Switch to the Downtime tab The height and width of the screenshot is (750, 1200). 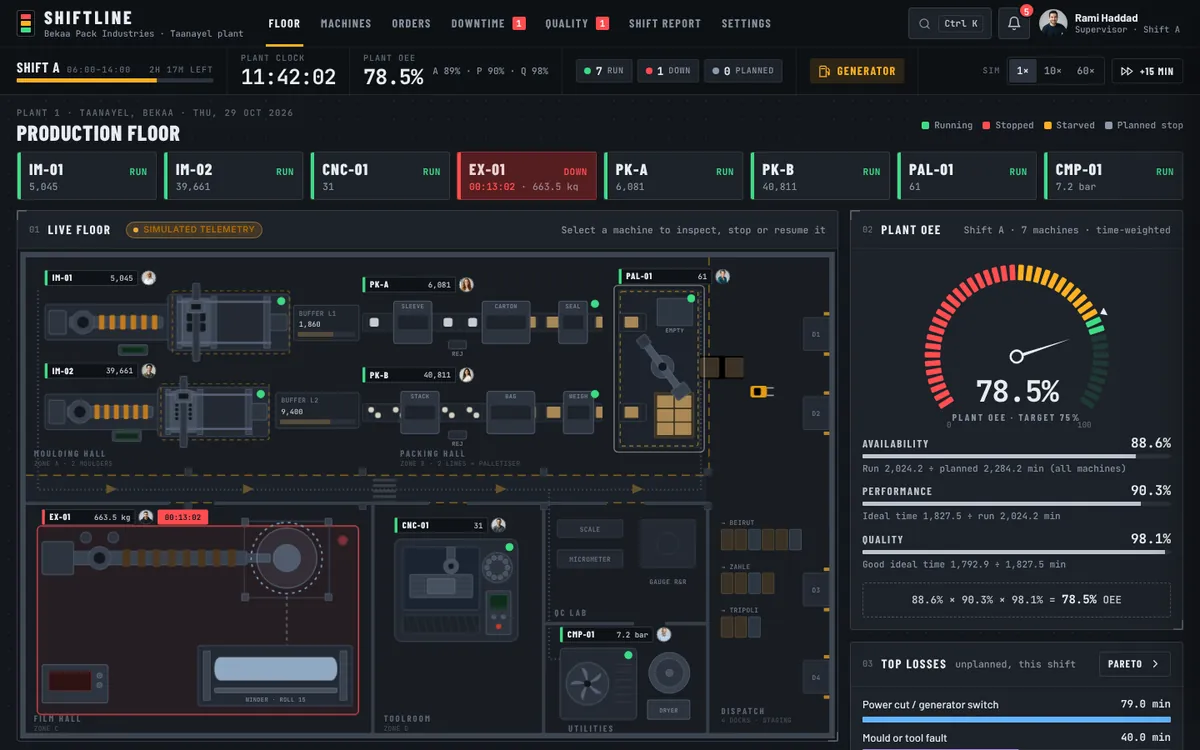pyautogui.click(x=488, y=23)
